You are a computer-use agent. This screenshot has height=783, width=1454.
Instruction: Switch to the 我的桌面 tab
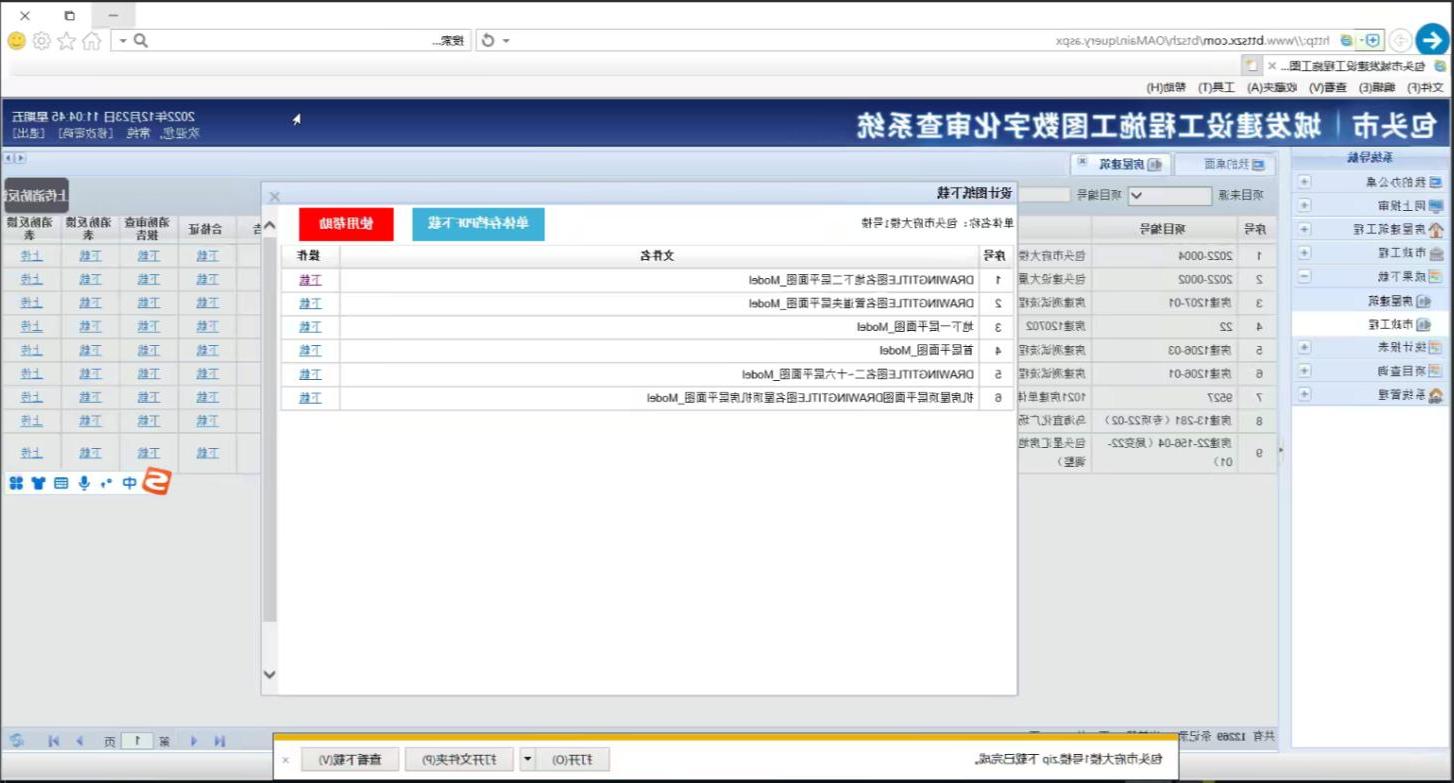click(1225, 163)
